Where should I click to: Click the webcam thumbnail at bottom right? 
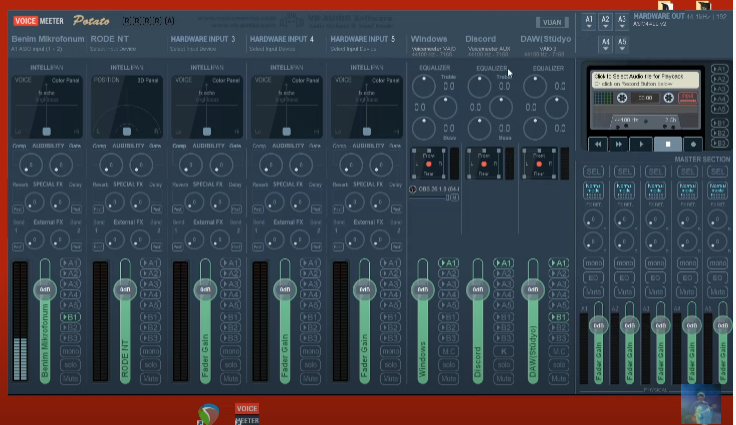point(701,404)
